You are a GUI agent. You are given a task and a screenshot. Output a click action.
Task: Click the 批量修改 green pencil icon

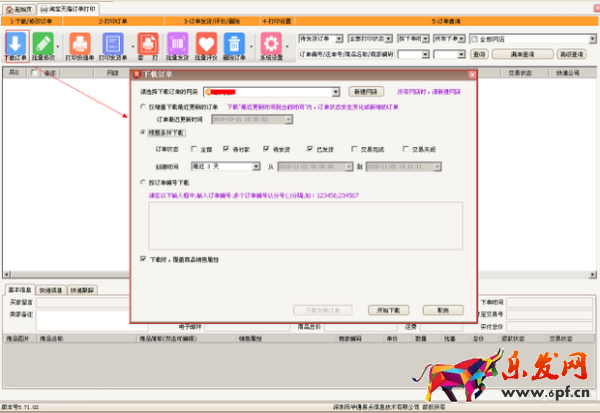[43, 44]
